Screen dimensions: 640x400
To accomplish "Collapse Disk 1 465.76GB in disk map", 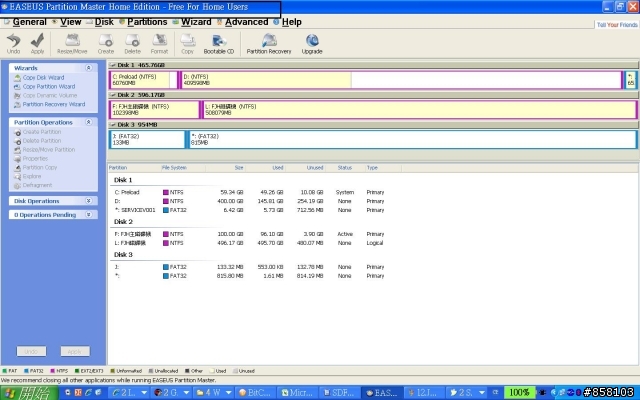I will 113,65.
